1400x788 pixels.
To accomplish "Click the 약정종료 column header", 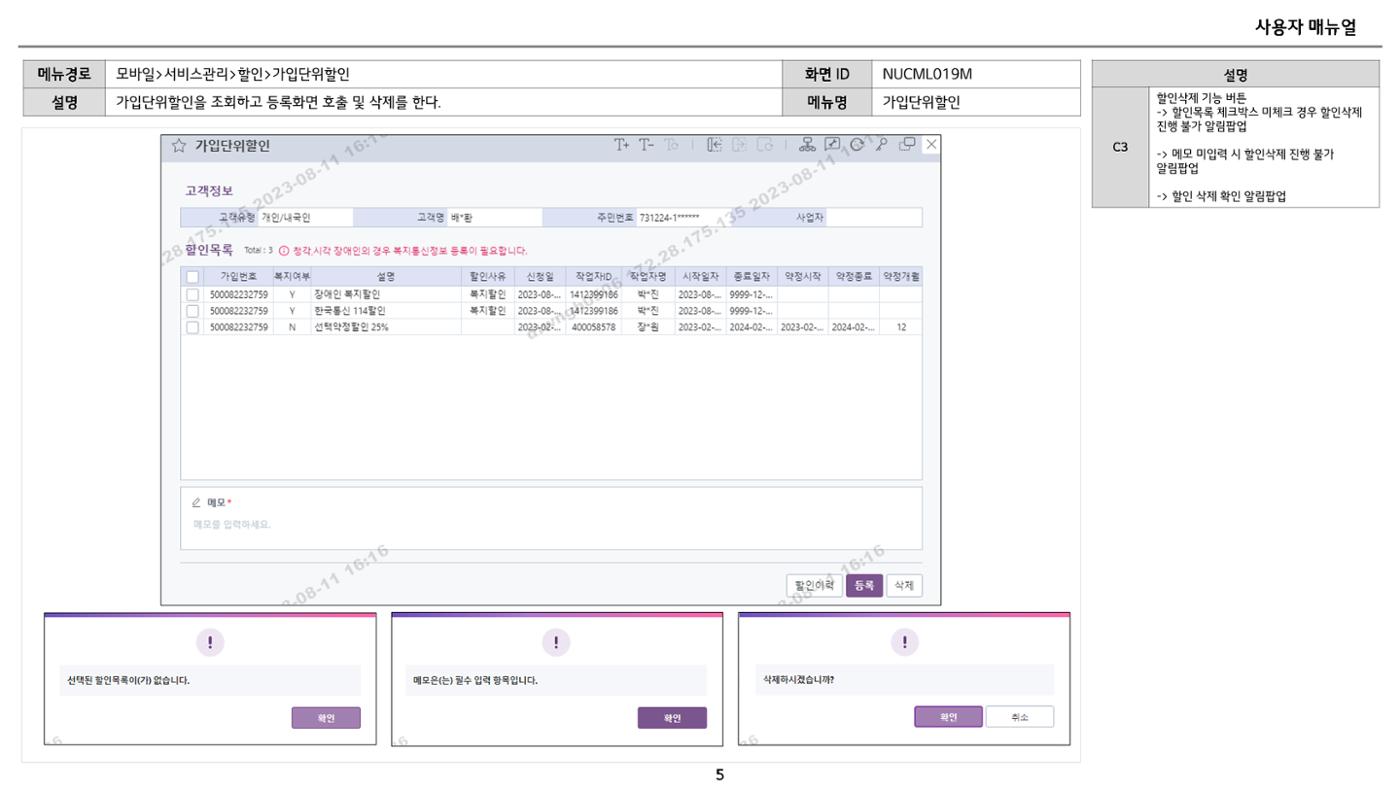I will [854, 276].
